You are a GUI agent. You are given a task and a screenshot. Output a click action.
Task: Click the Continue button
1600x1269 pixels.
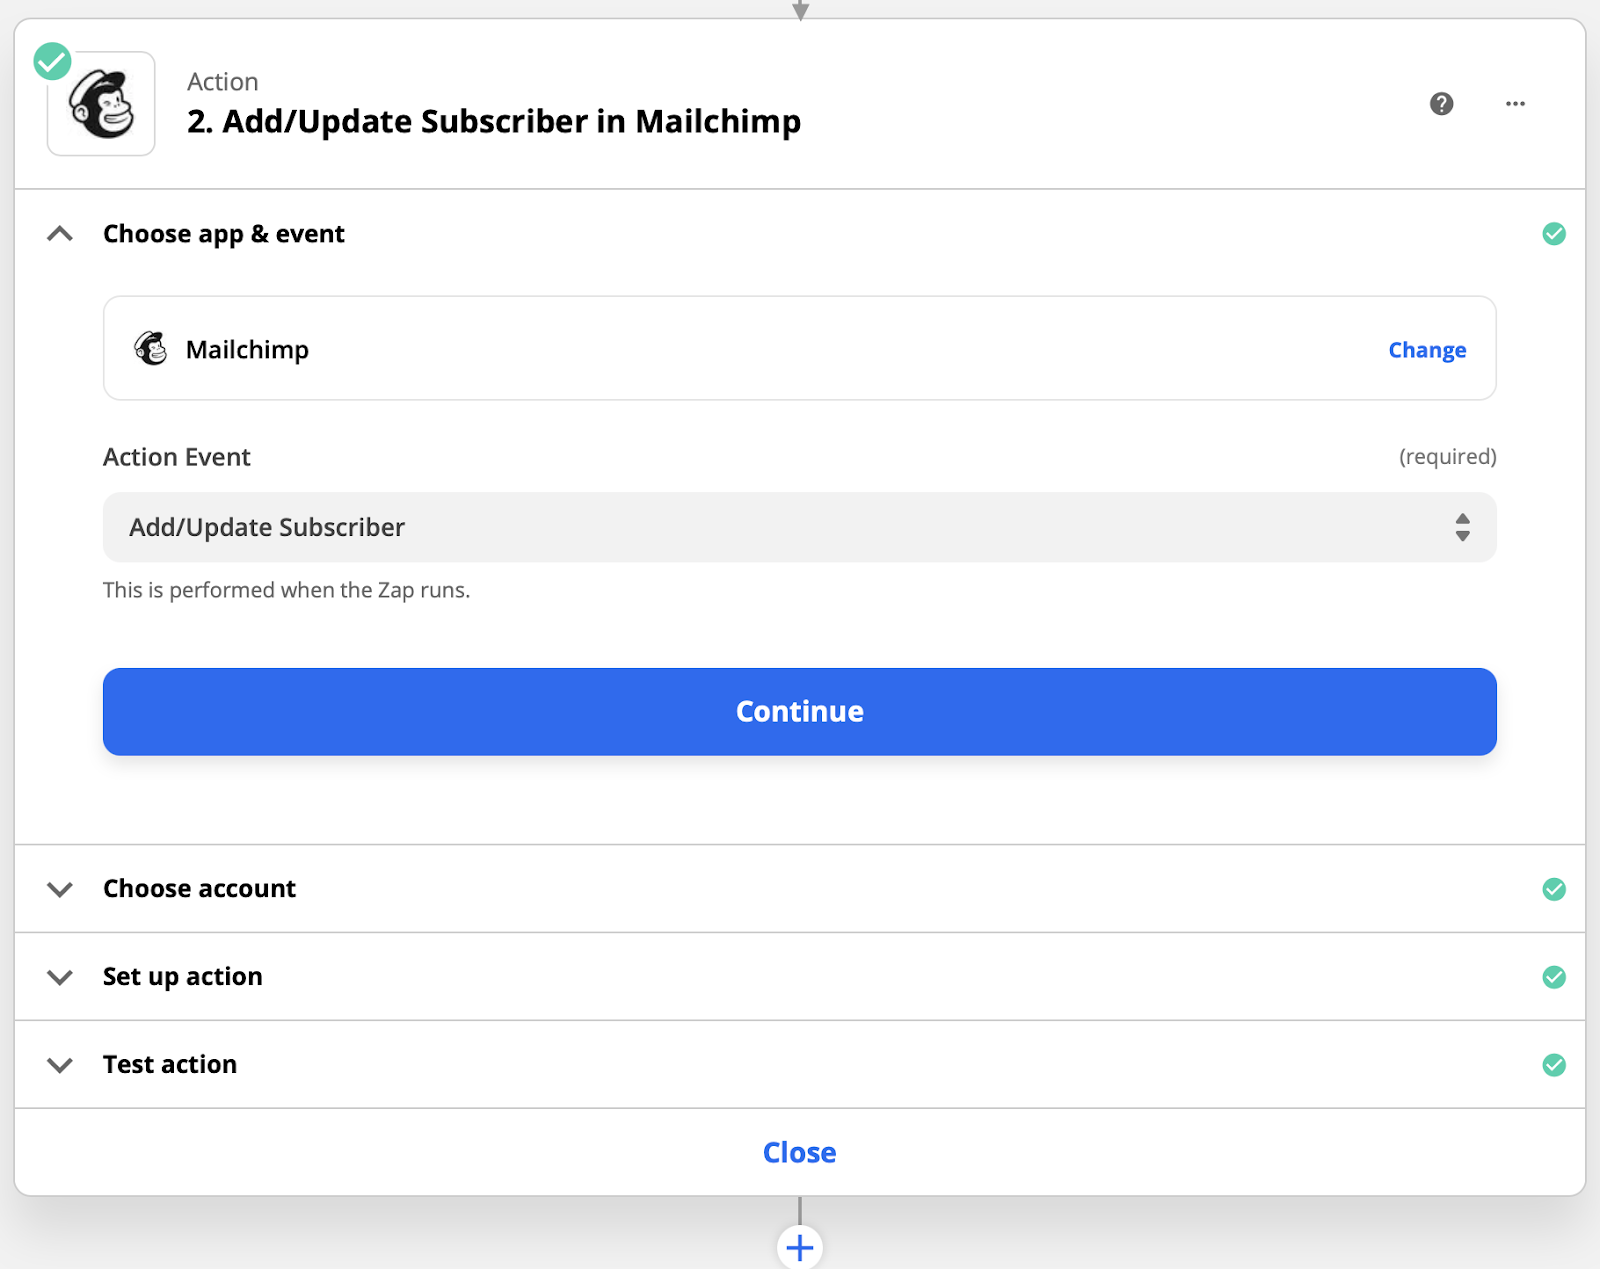[x=800, y=711]
